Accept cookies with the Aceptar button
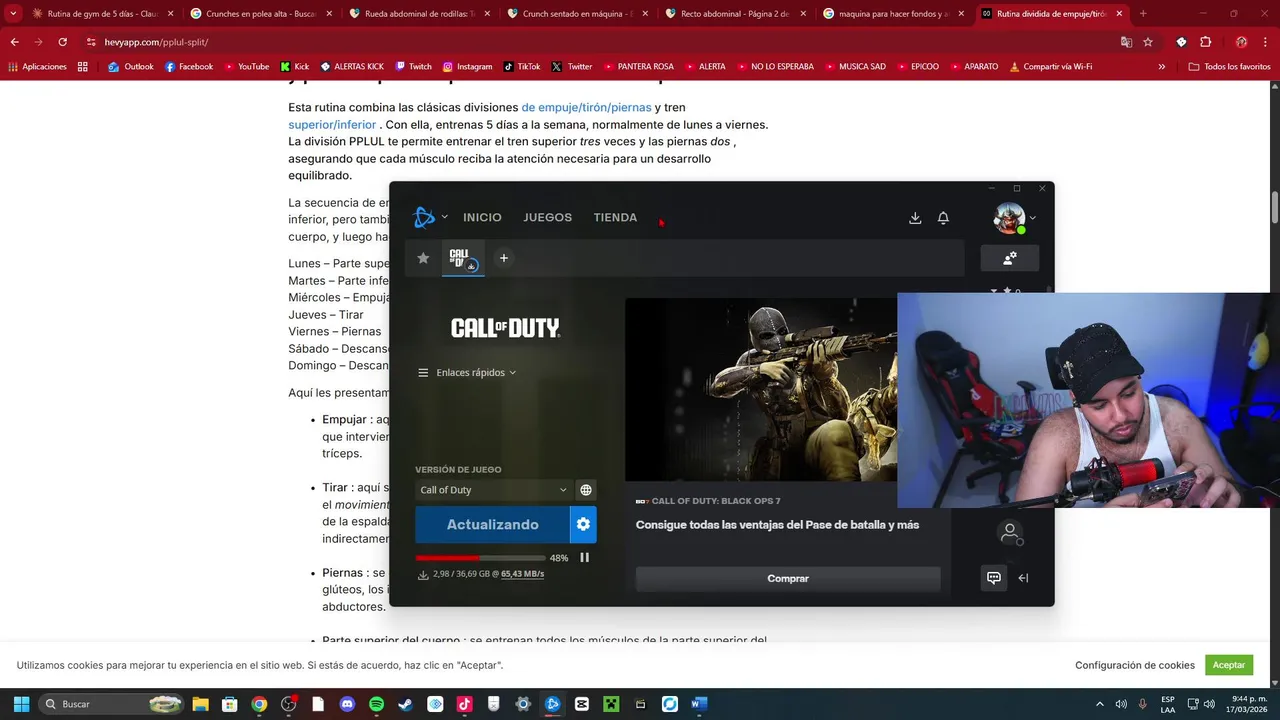 1229,665
